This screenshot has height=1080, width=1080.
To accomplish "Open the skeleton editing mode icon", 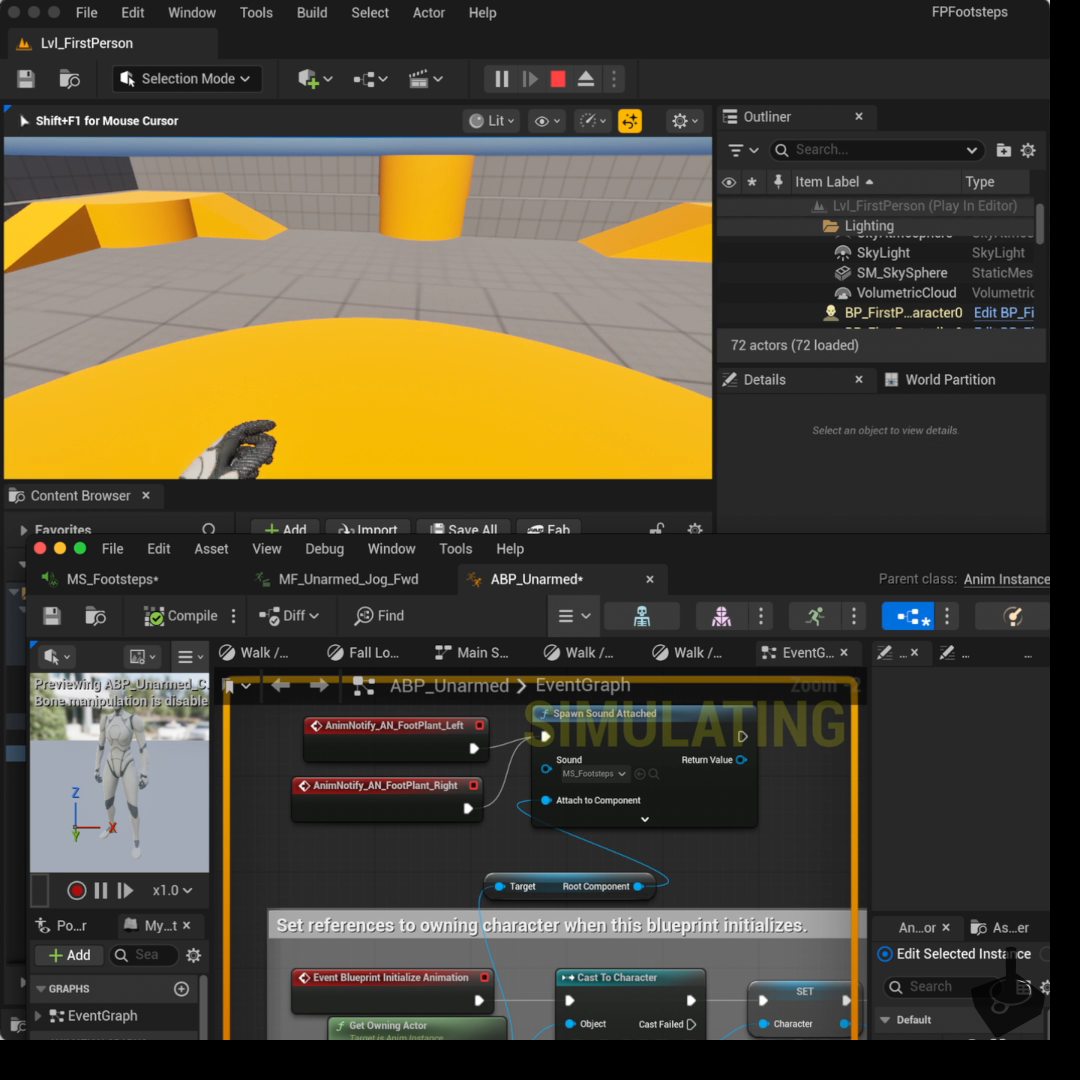I will [641, 616].
